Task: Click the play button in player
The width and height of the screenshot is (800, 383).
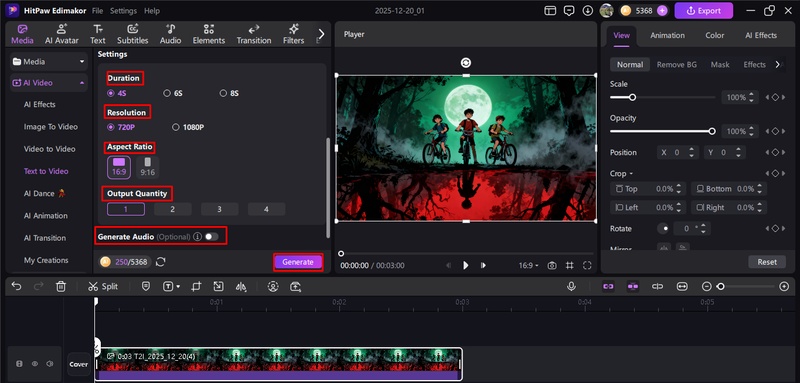Action: point(465,266)
